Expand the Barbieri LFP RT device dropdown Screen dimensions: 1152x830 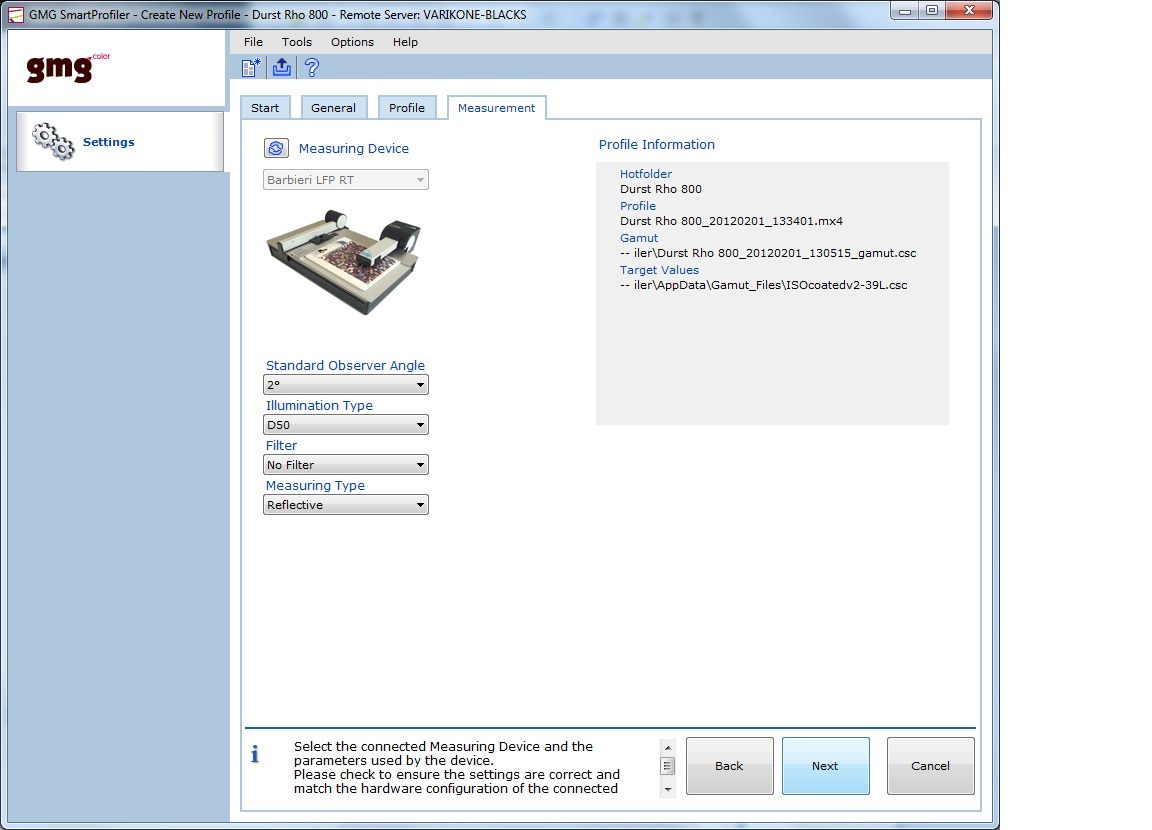(x=345, y=180)
